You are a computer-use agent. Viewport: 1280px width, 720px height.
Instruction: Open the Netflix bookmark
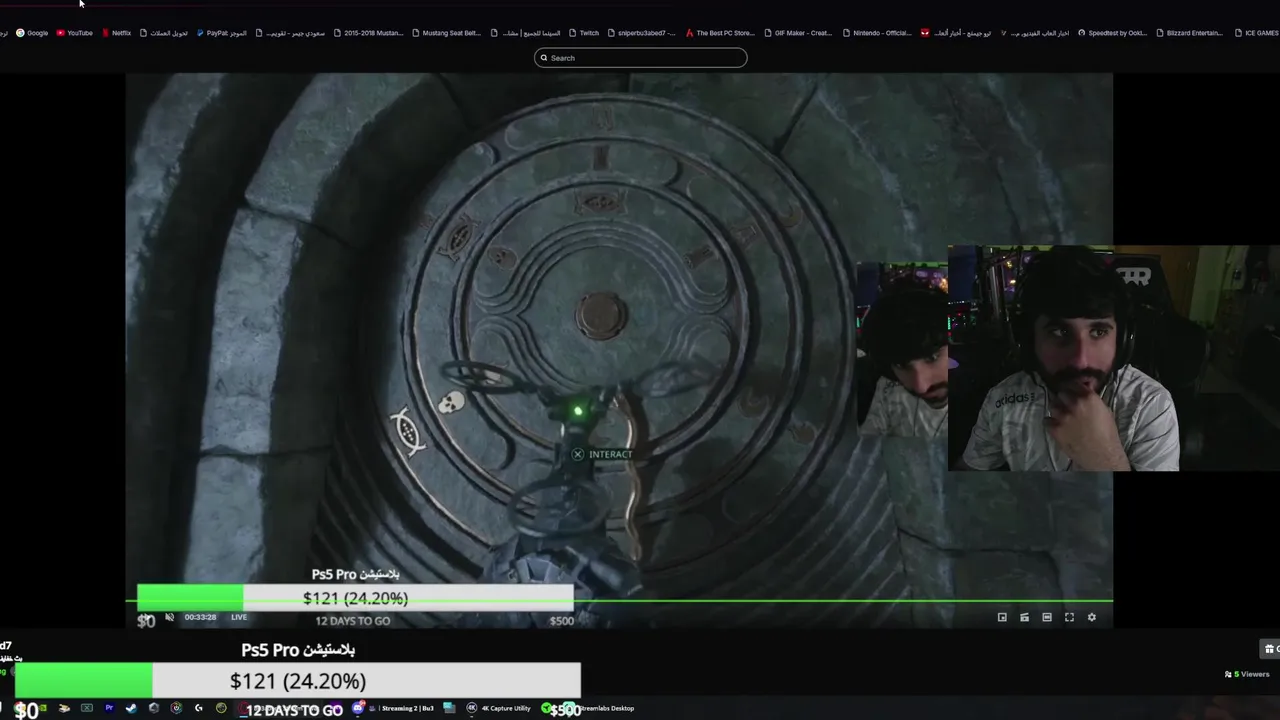116,33
